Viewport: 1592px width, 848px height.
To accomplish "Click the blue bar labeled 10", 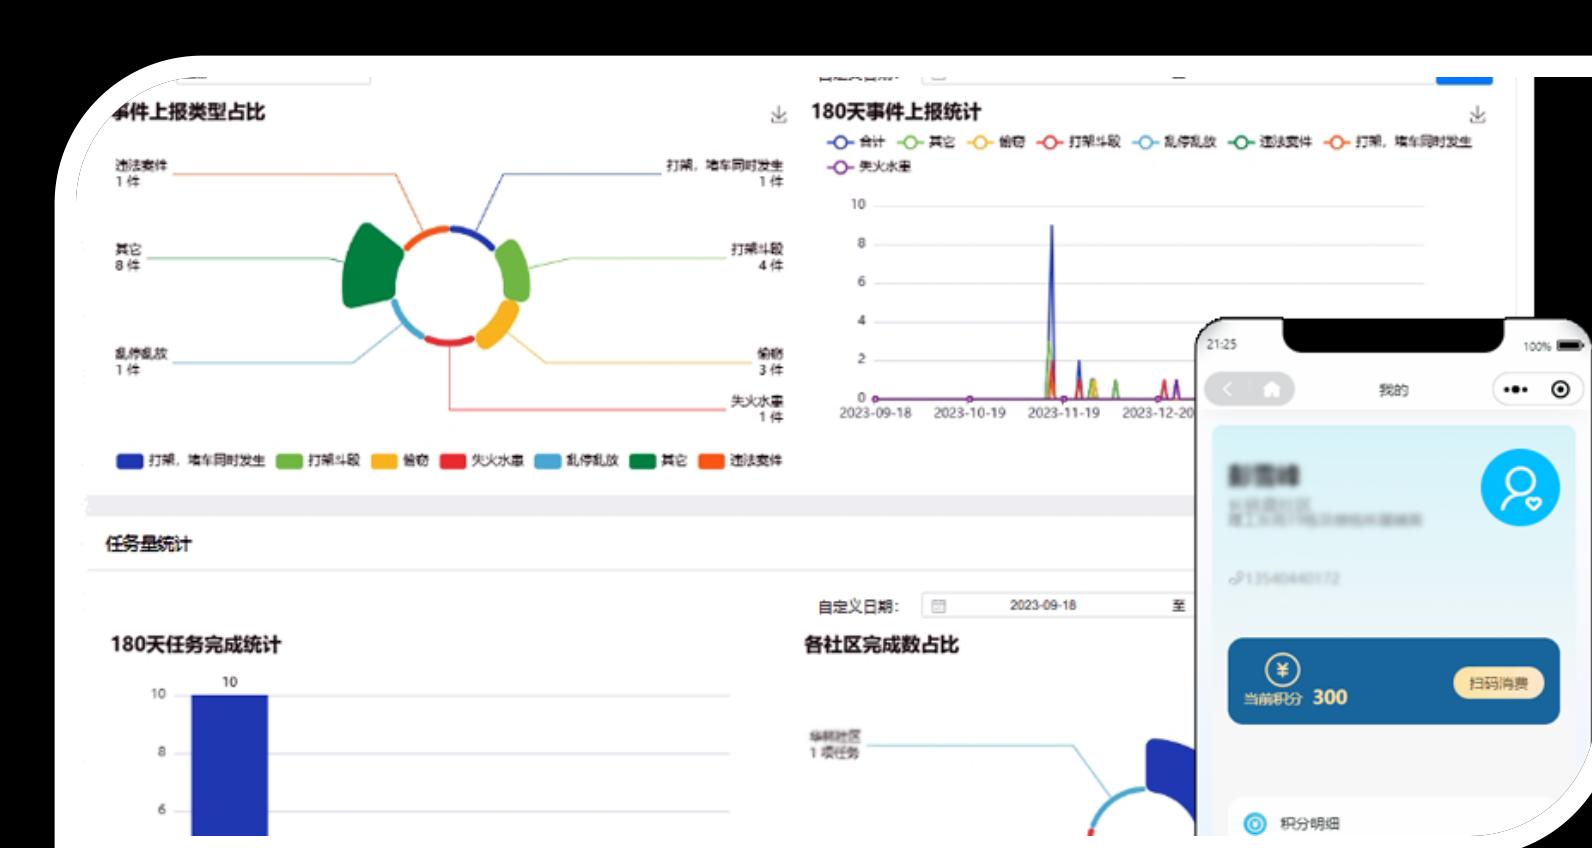I will click(x=229, y=765).
